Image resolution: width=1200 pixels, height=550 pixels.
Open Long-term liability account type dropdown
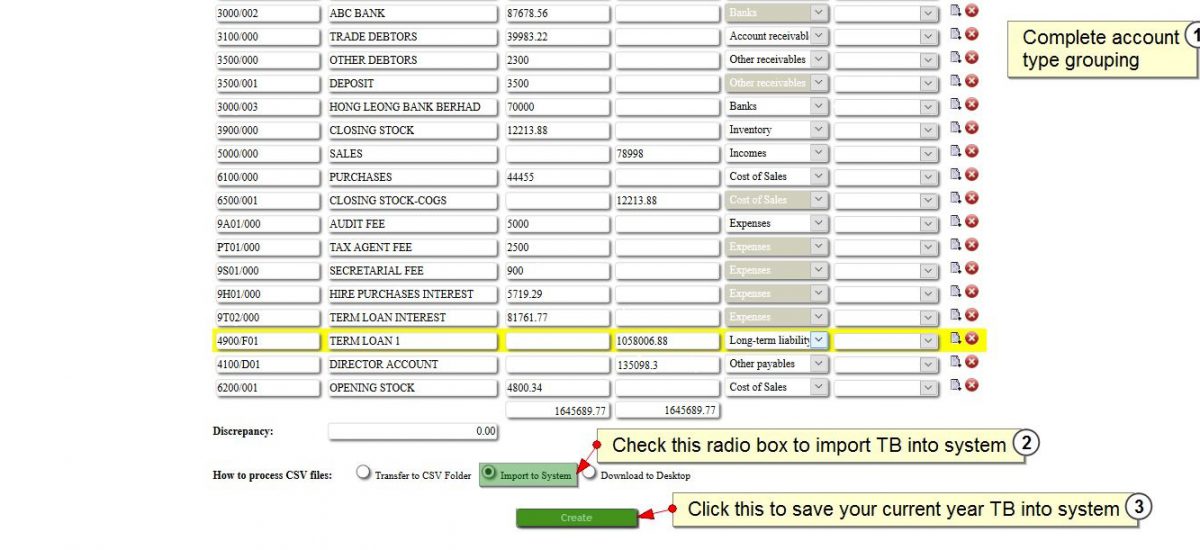[818, 340]
